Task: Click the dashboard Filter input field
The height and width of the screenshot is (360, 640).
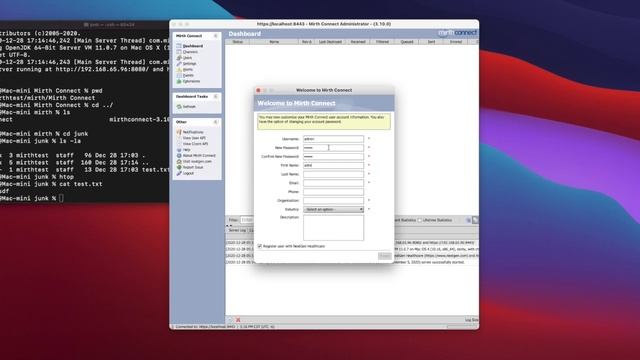Action: pos(247,220)
